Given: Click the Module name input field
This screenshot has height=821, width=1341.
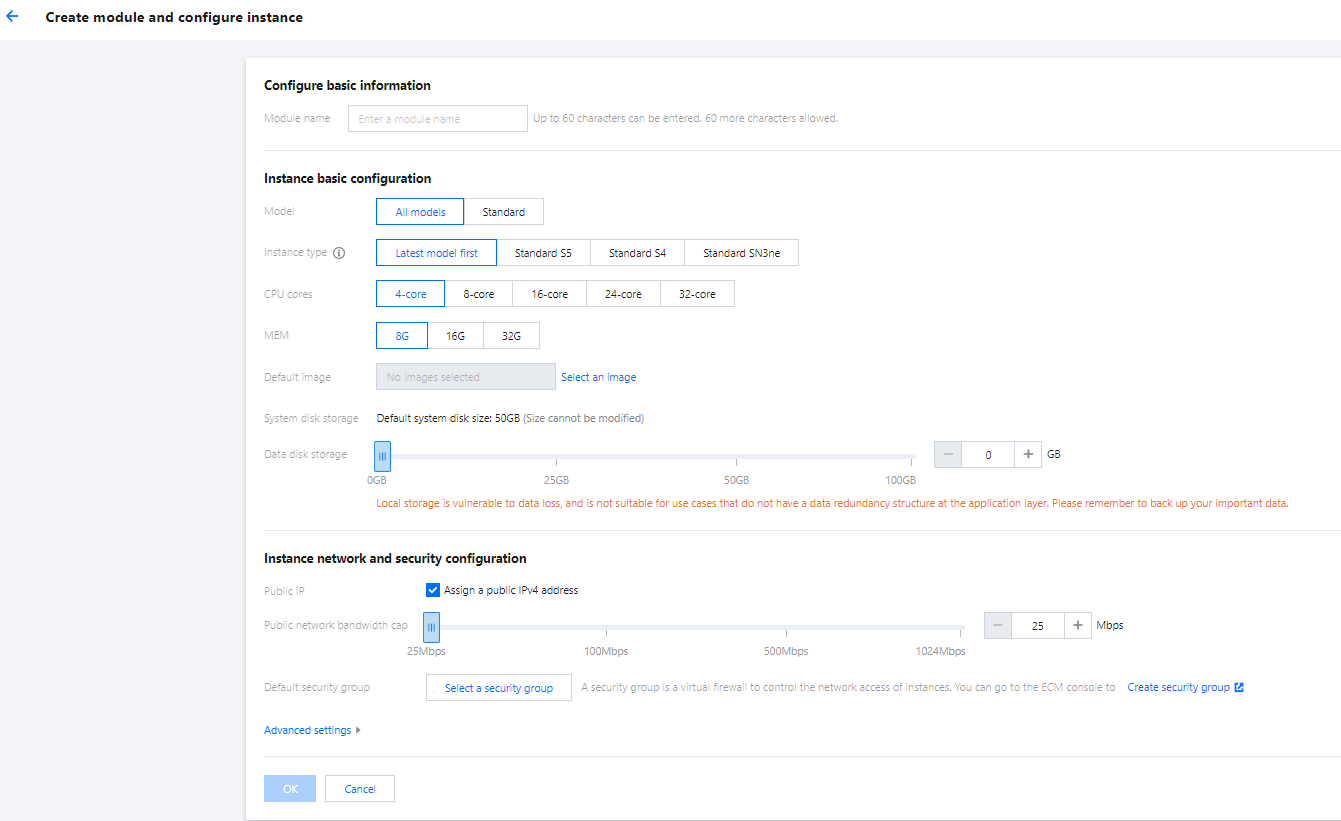Looking at the screenshot, I should click(x=437, y=119).
